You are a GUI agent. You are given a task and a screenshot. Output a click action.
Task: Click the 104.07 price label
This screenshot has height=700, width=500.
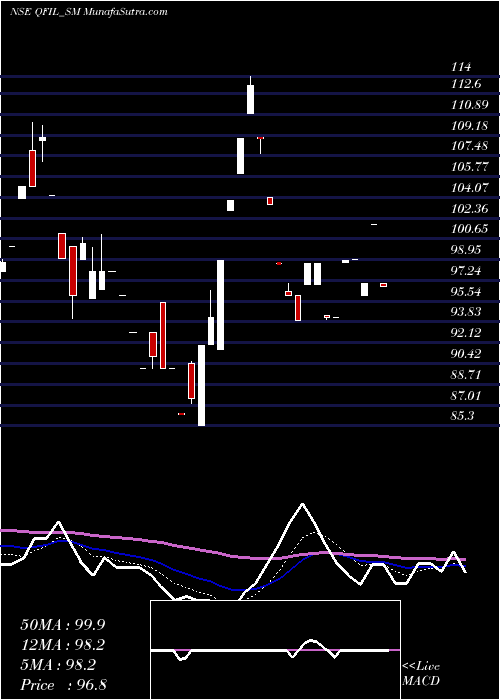[470, 188]
